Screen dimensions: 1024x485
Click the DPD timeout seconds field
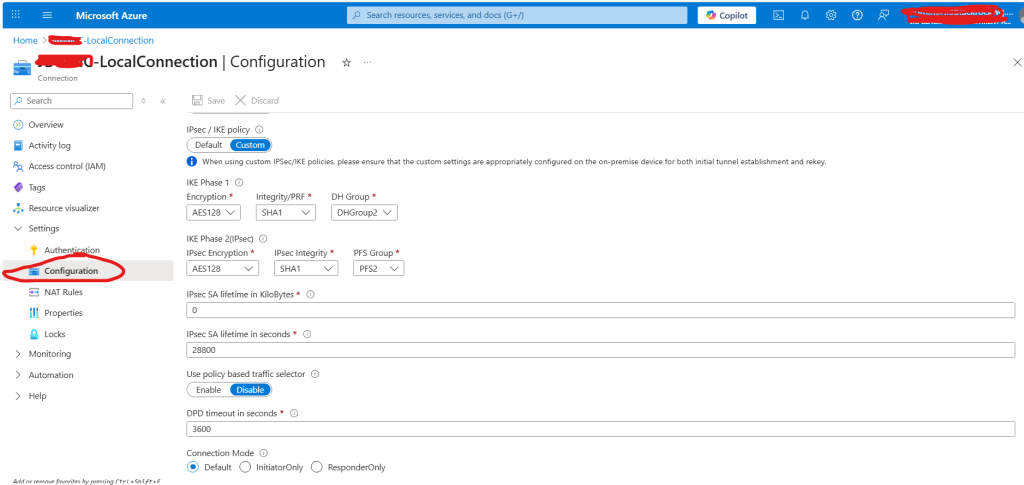click(600, 429)
